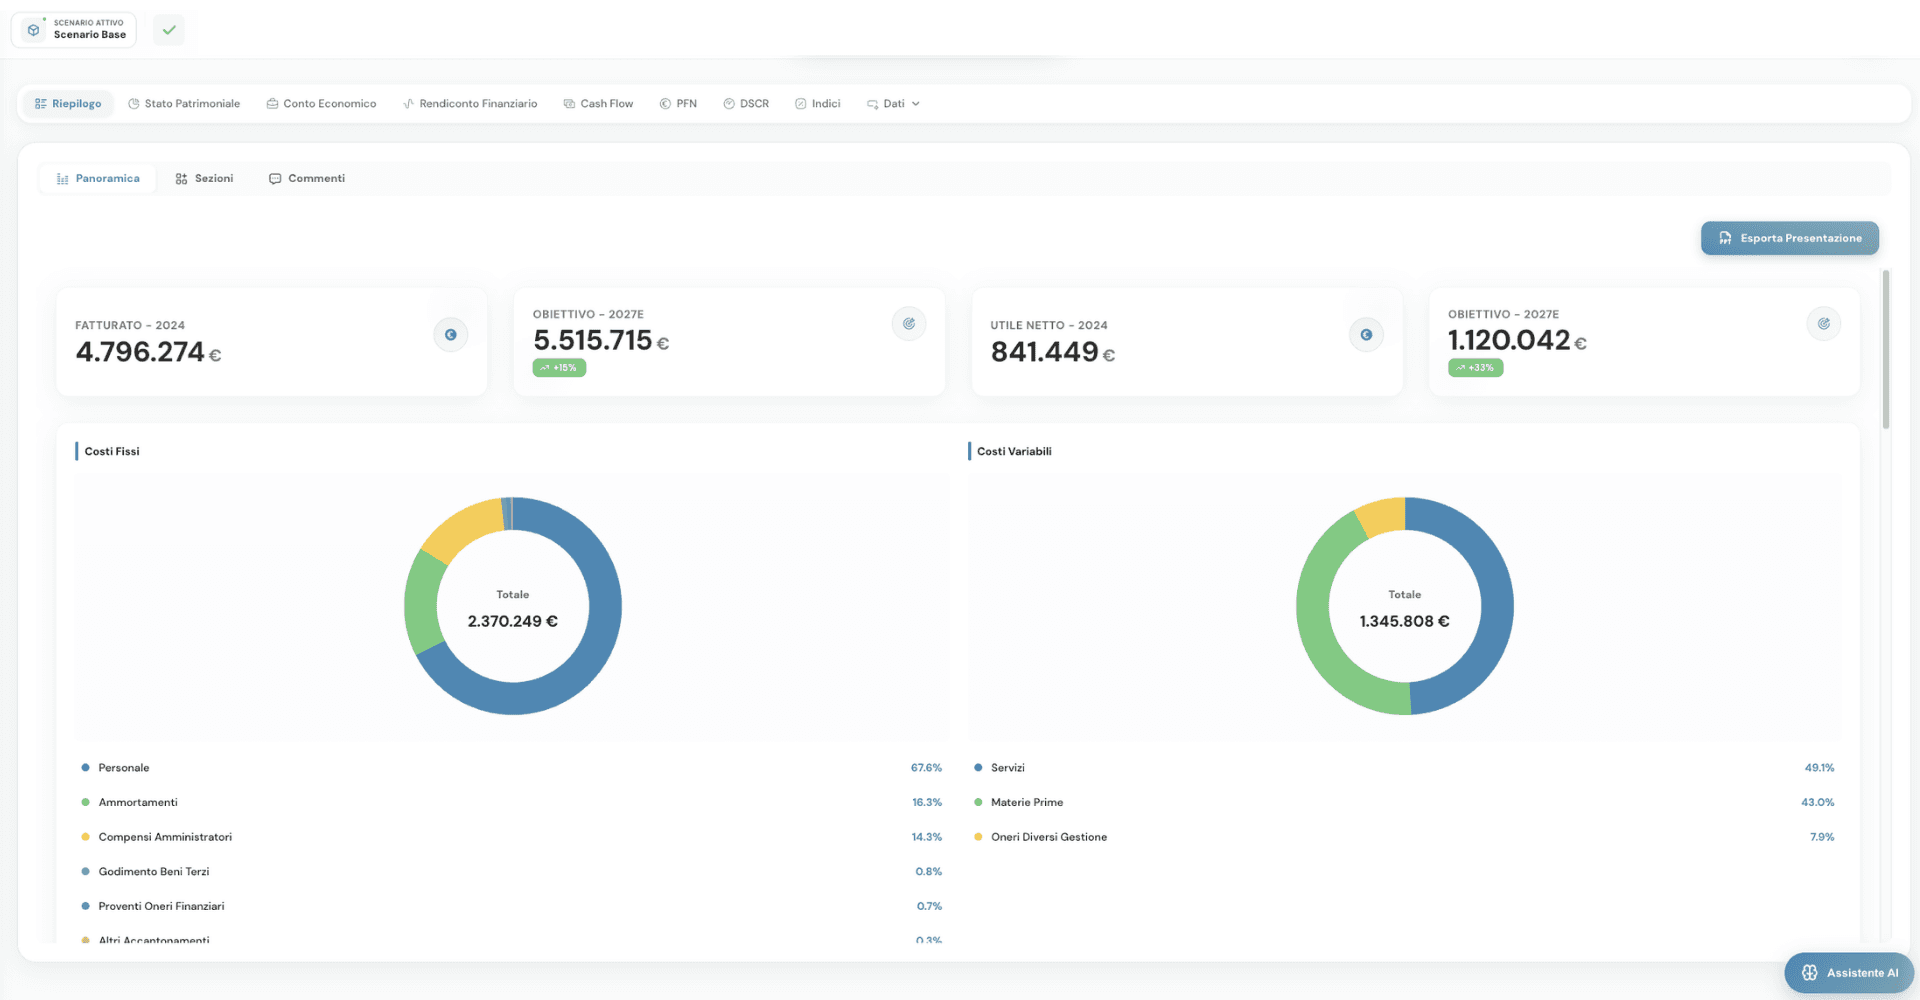Click the yellow Compensi Amministratori legend dot

click(85, 837)
